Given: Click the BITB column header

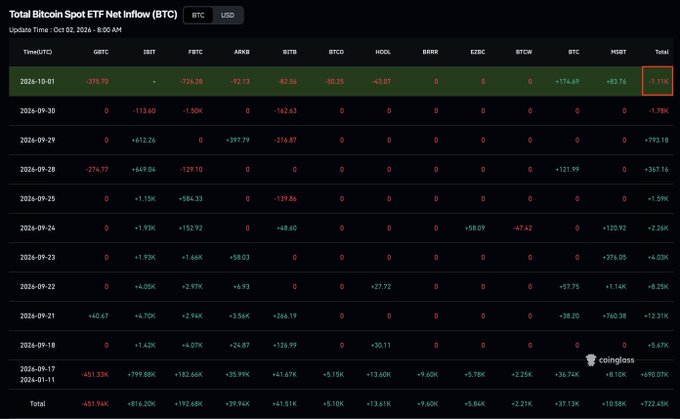Looking at the screenshot, I should point(290,52).
